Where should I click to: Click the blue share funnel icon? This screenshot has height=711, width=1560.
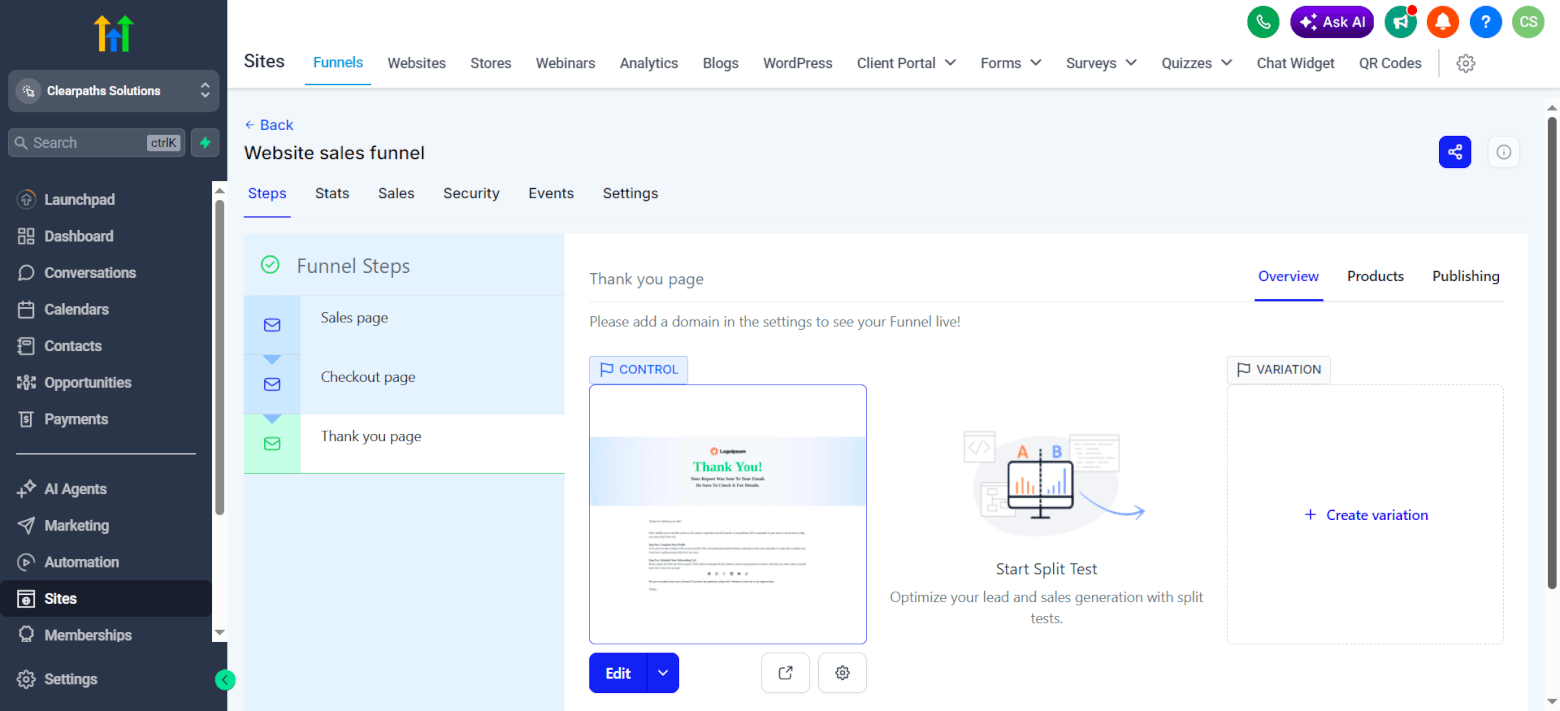click(1454, 152)
